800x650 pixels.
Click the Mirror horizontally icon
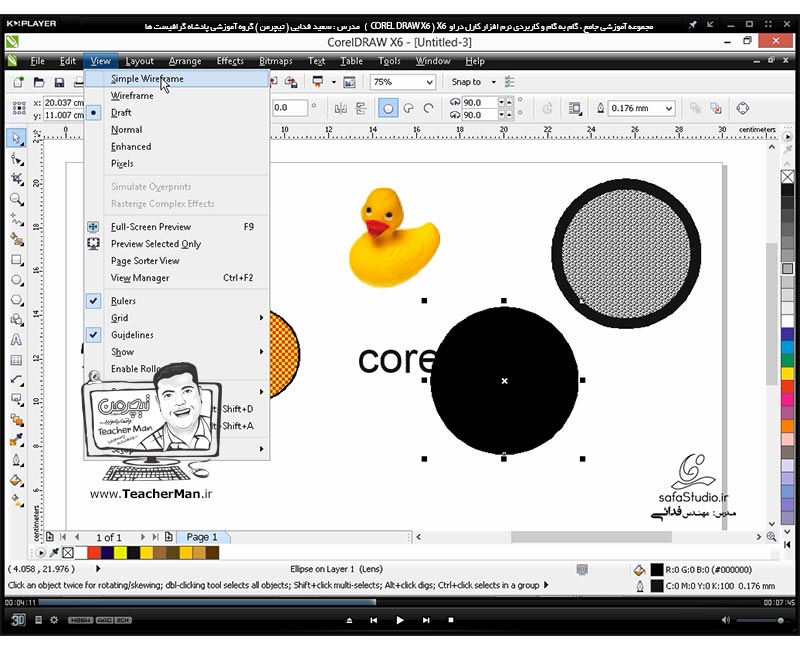(340, 108)
